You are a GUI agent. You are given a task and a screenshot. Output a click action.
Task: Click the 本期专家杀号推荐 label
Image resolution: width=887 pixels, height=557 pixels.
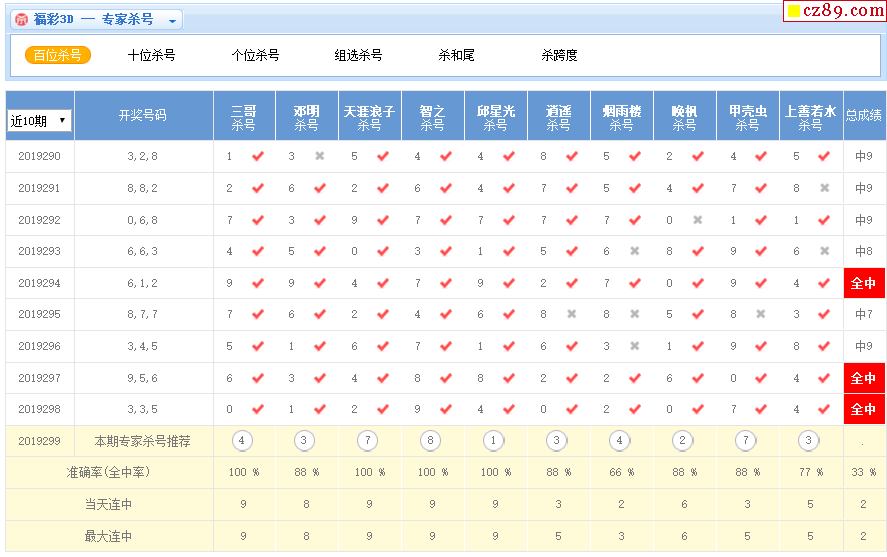point(143,441)
